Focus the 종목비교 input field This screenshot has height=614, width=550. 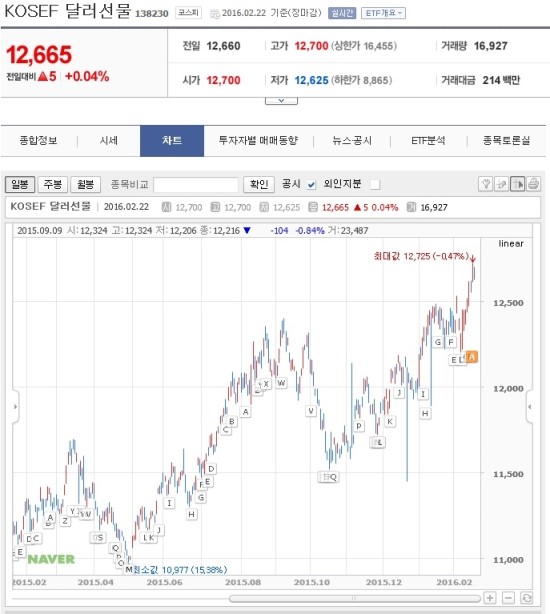pyautogui.click(x=196, y=184)
